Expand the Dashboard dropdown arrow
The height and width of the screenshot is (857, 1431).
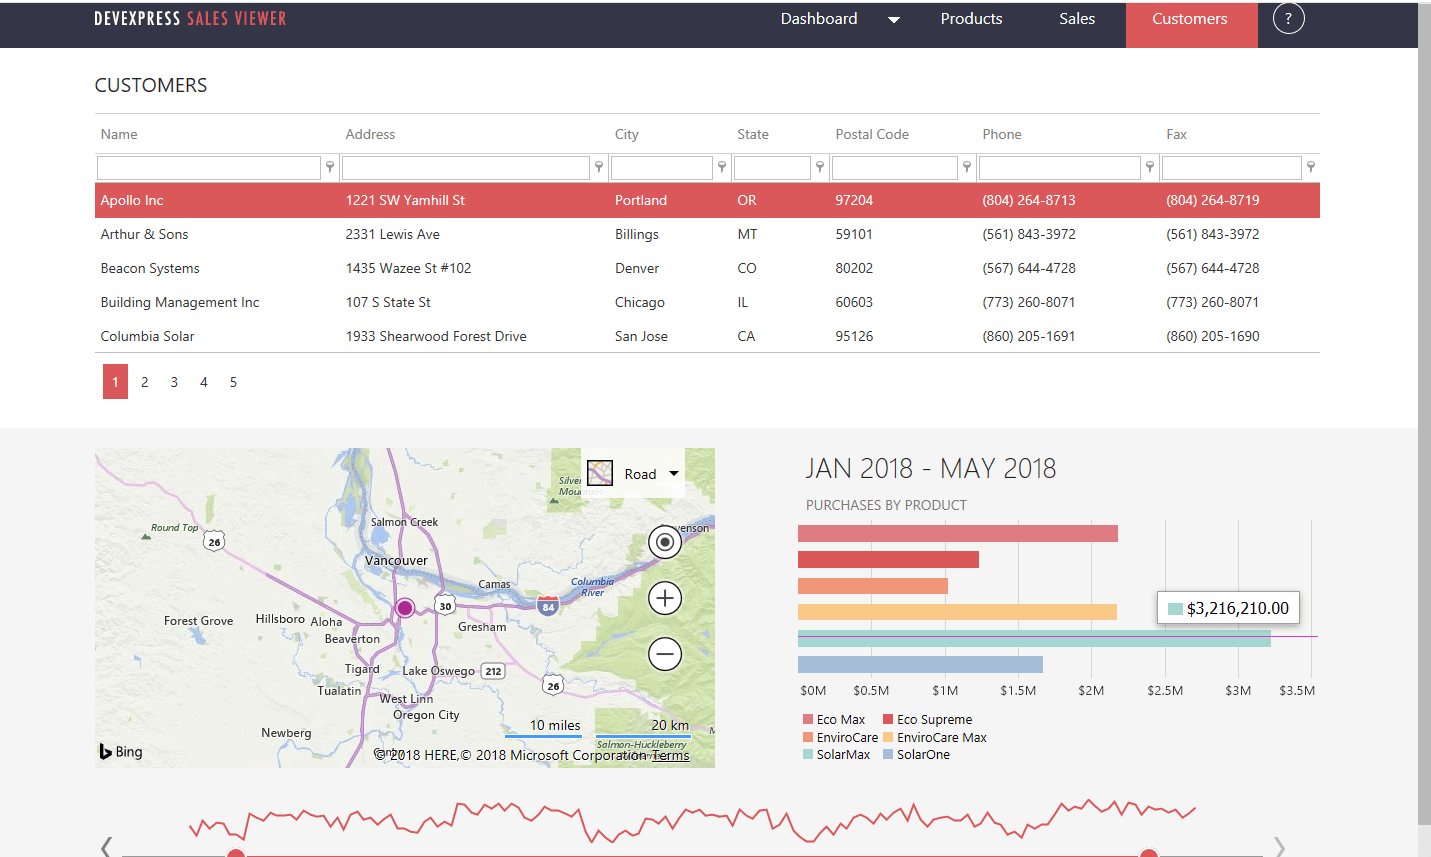coord(894,20)
